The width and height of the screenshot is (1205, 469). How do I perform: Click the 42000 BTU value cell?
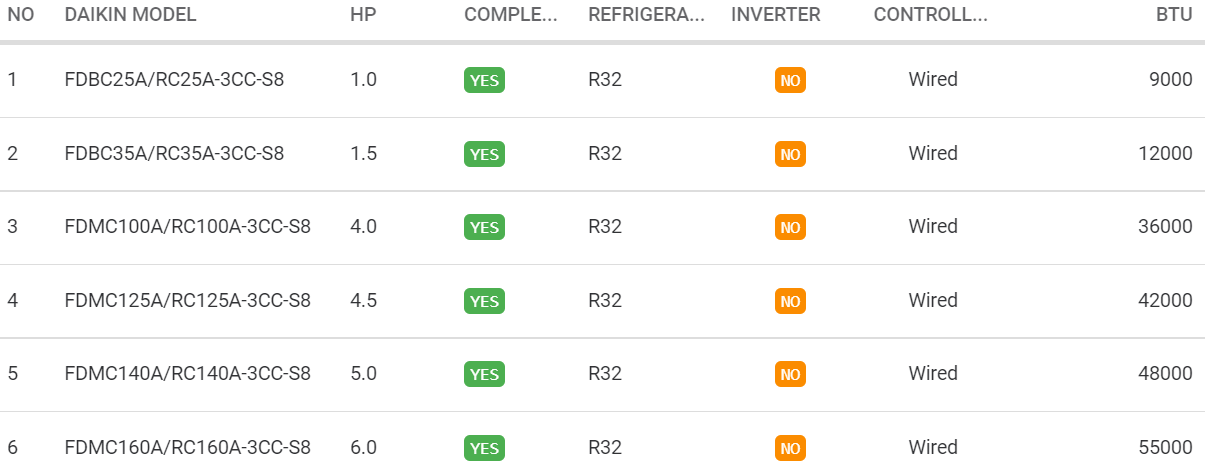pos(1165,300)
